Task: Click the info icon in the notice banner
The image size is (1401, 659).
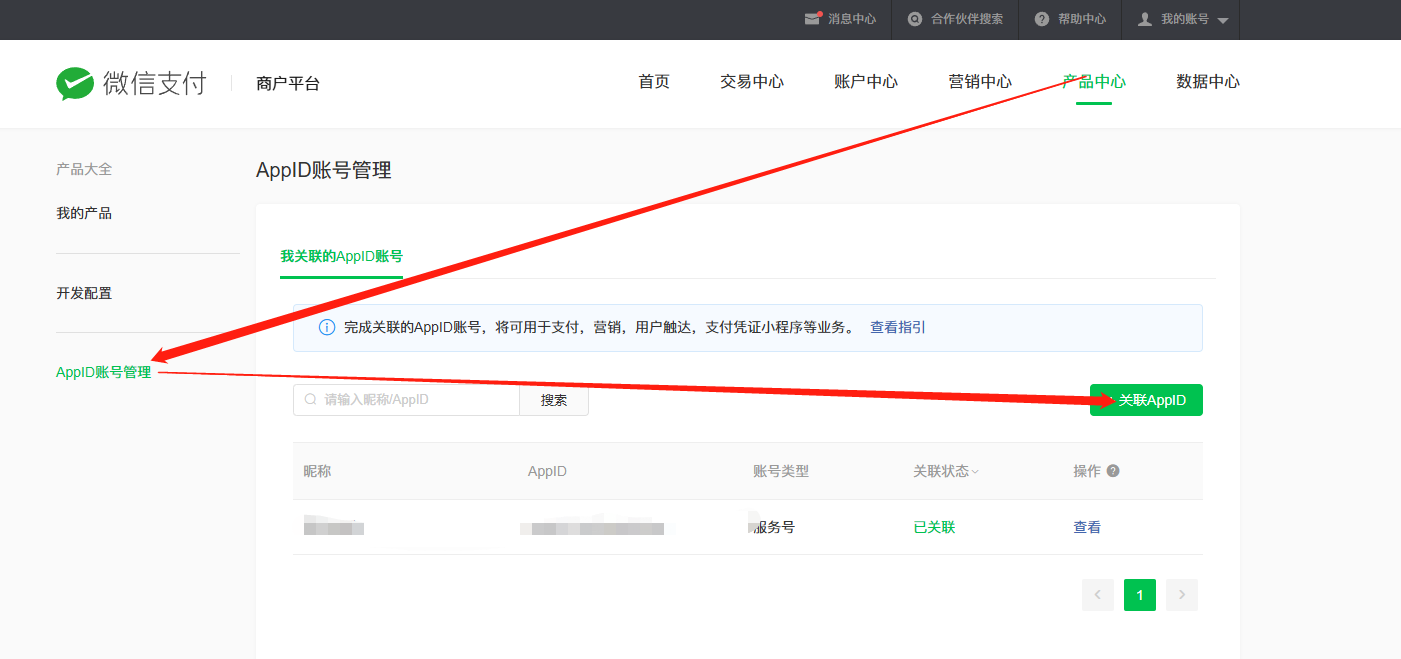Action: pyautogui.click(x=327, y=328)
